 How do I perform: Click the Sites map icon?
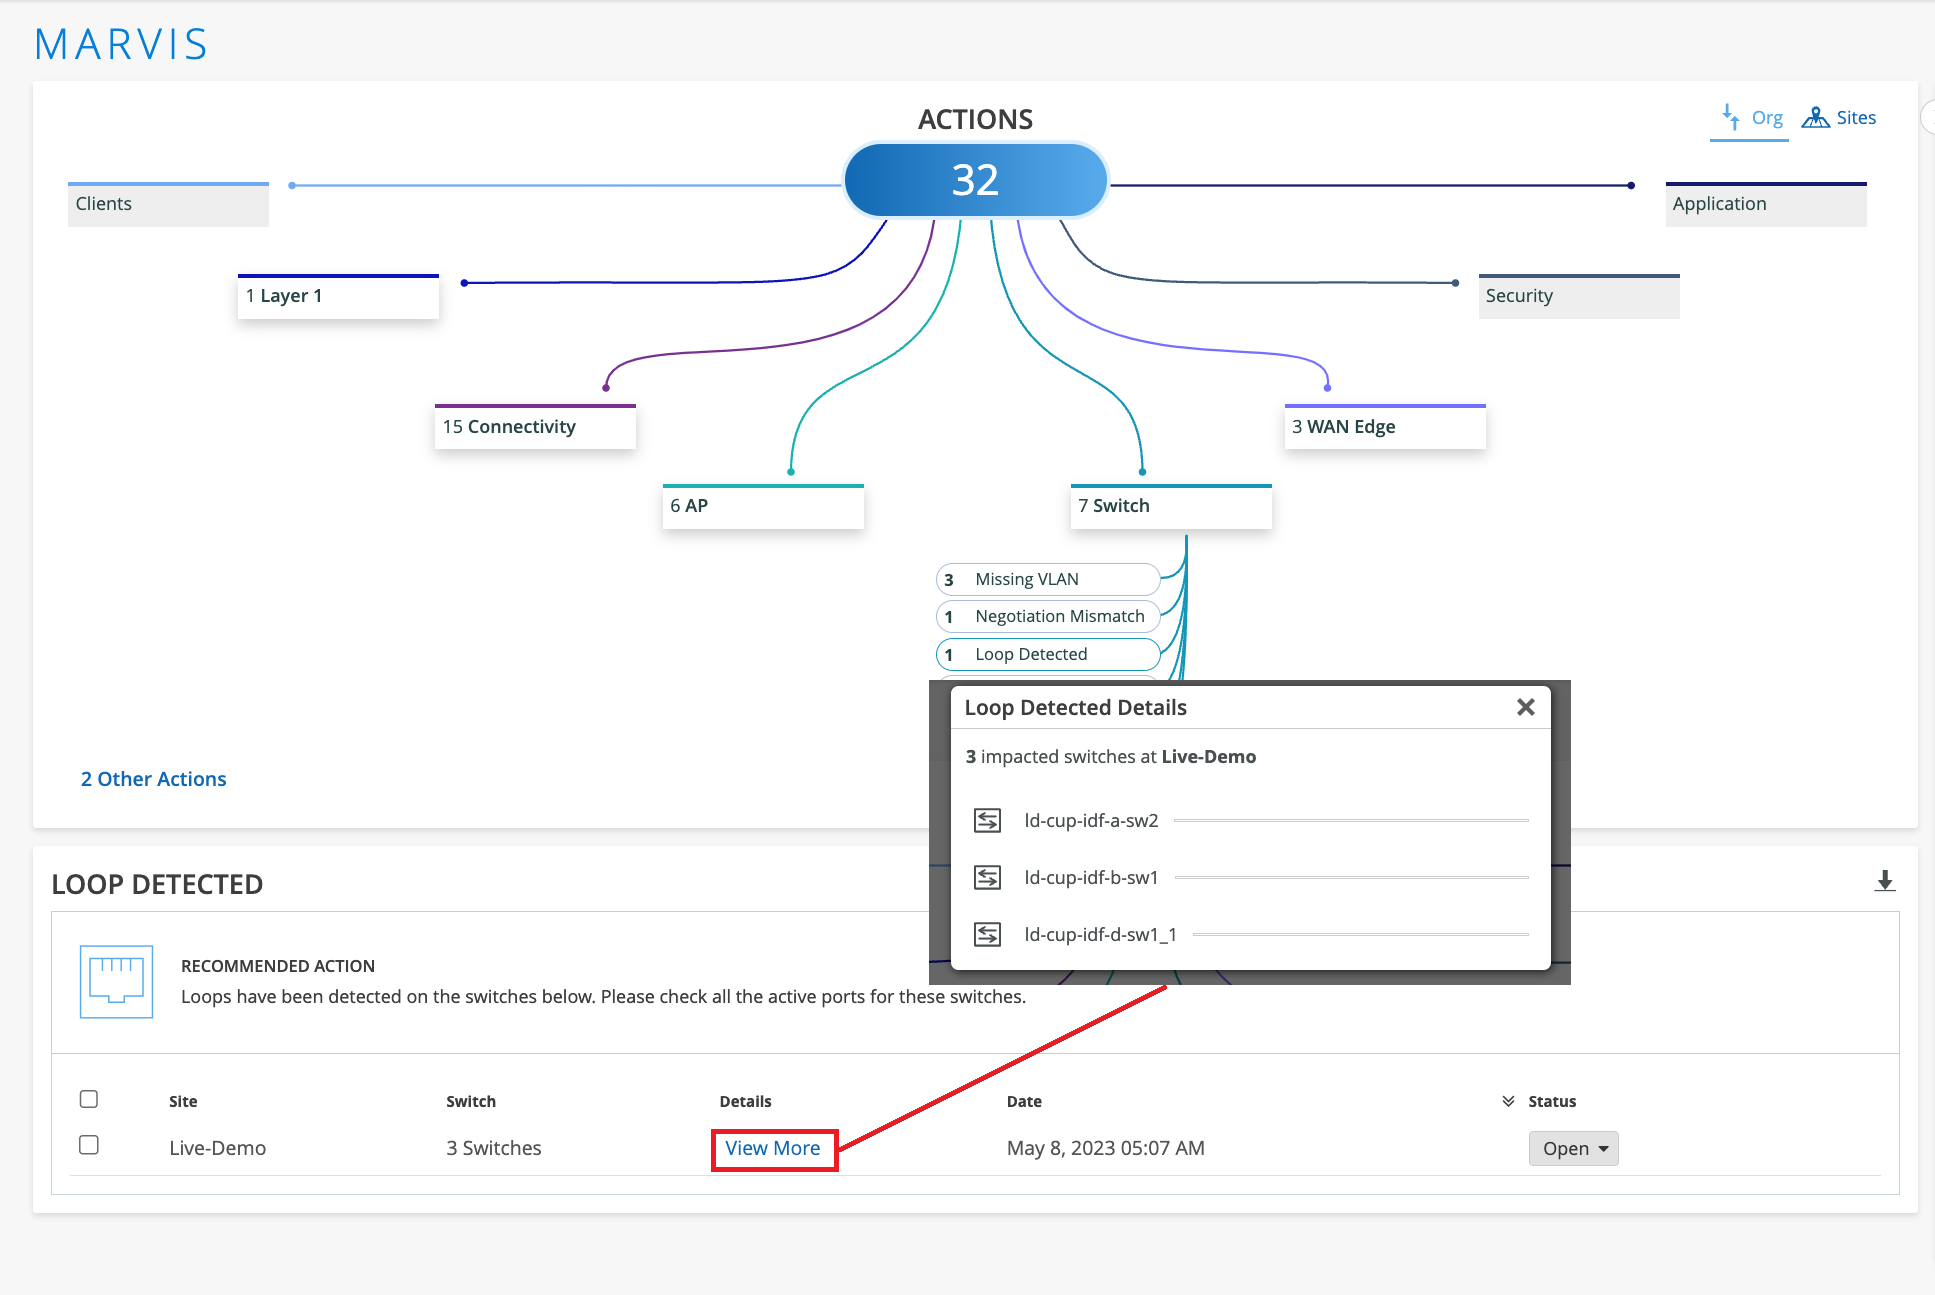[x=1815, y=117]
